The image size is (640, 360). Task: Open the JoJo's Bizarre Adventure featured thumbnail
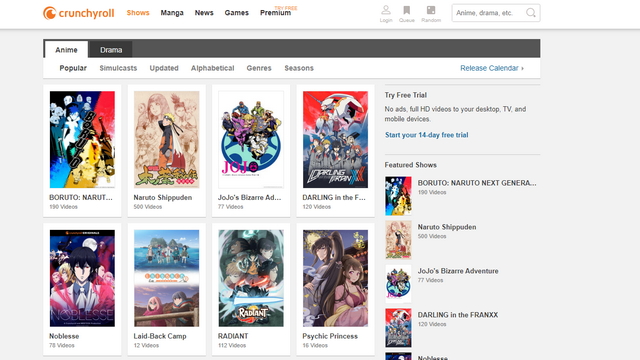[x=398, y=284]
